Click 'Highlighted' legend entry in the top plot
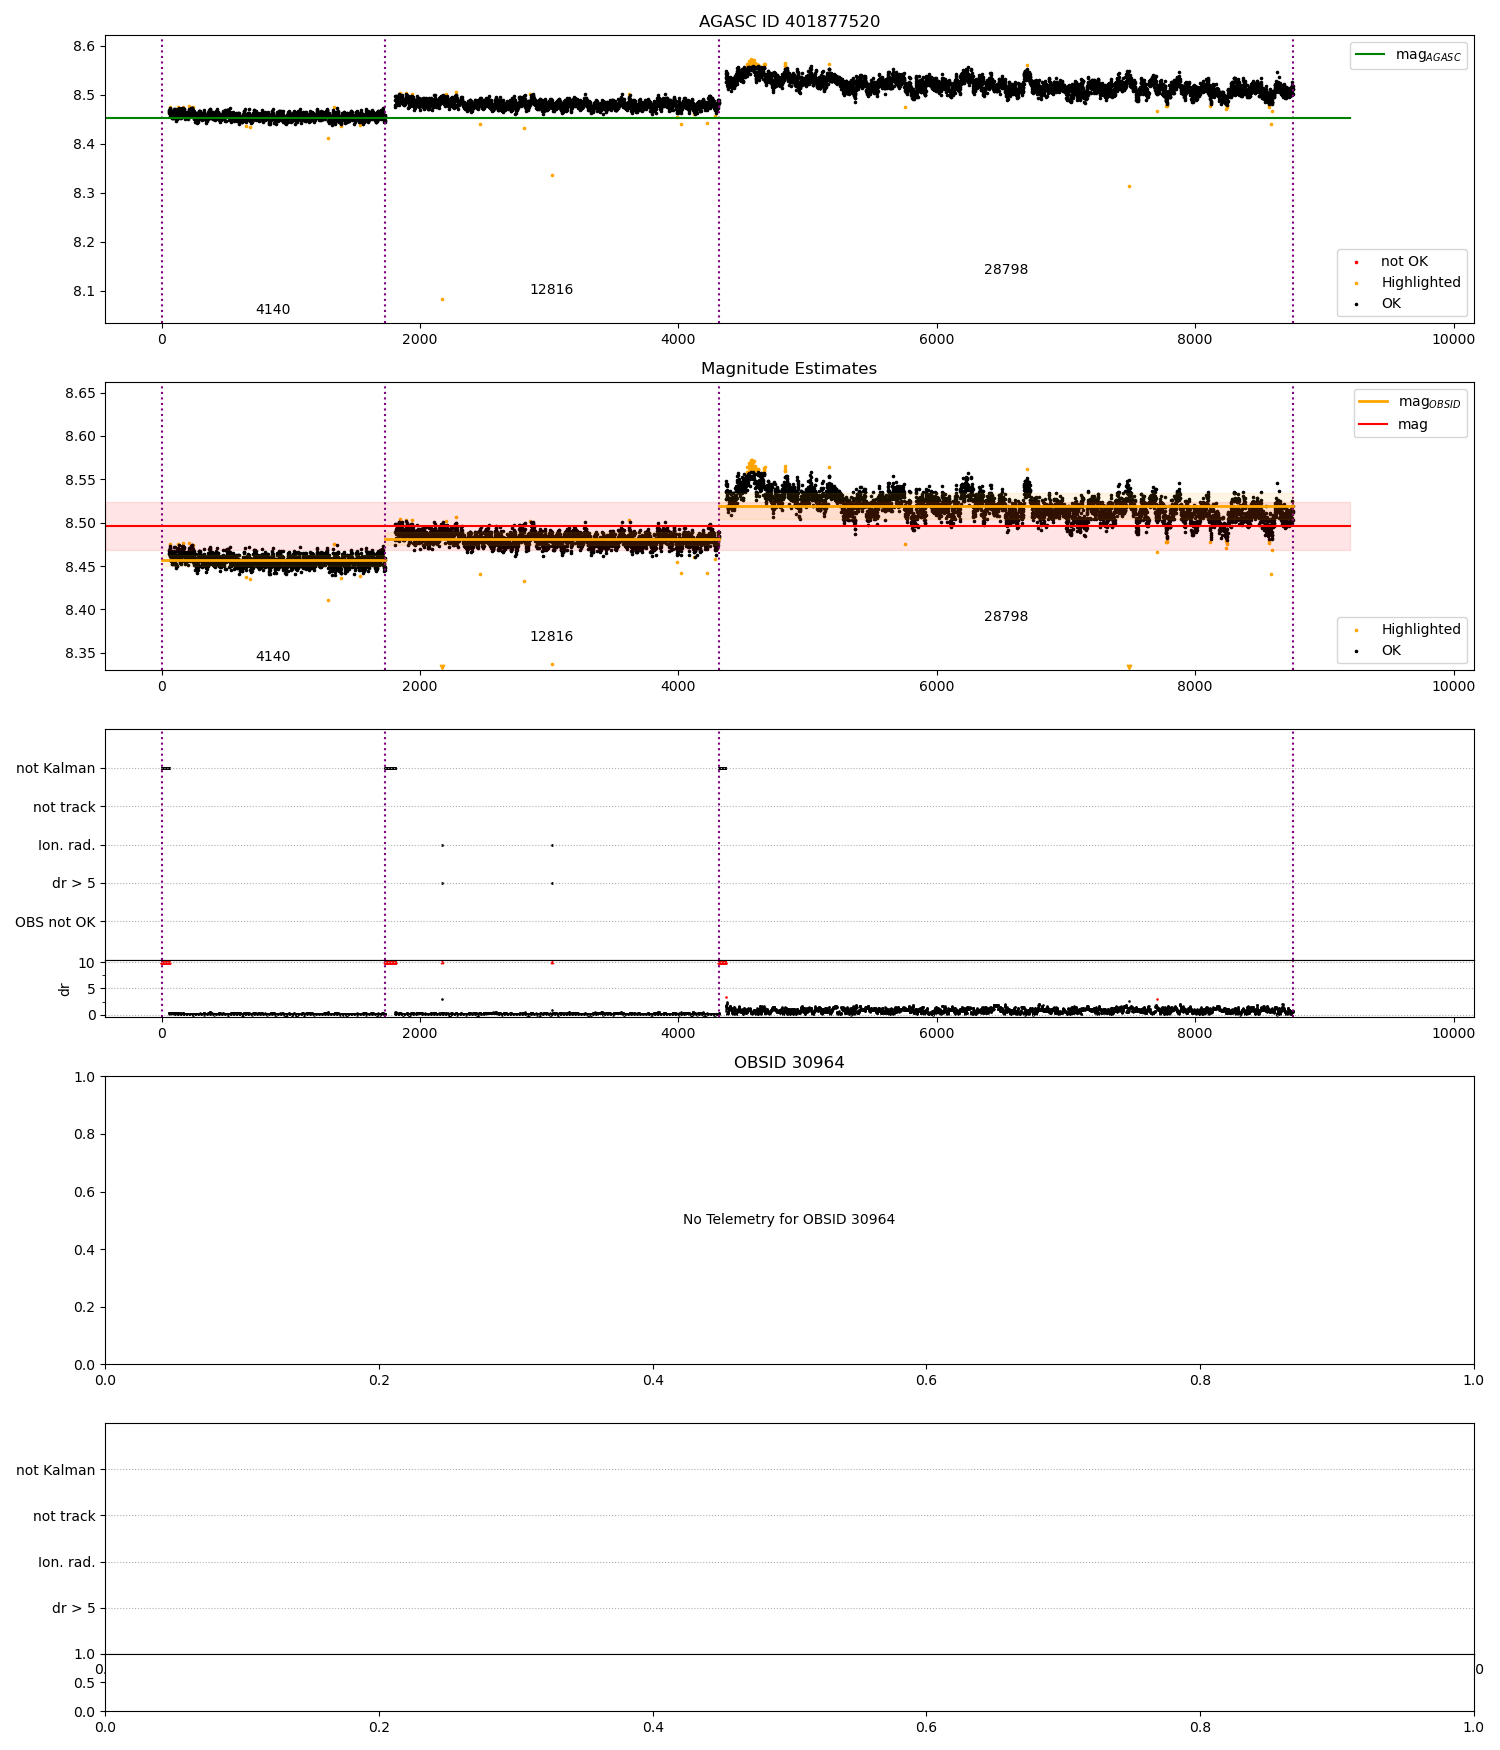Image resolution: width=1500 pixels, height=1750 pixels. (x=1408, y=283)
